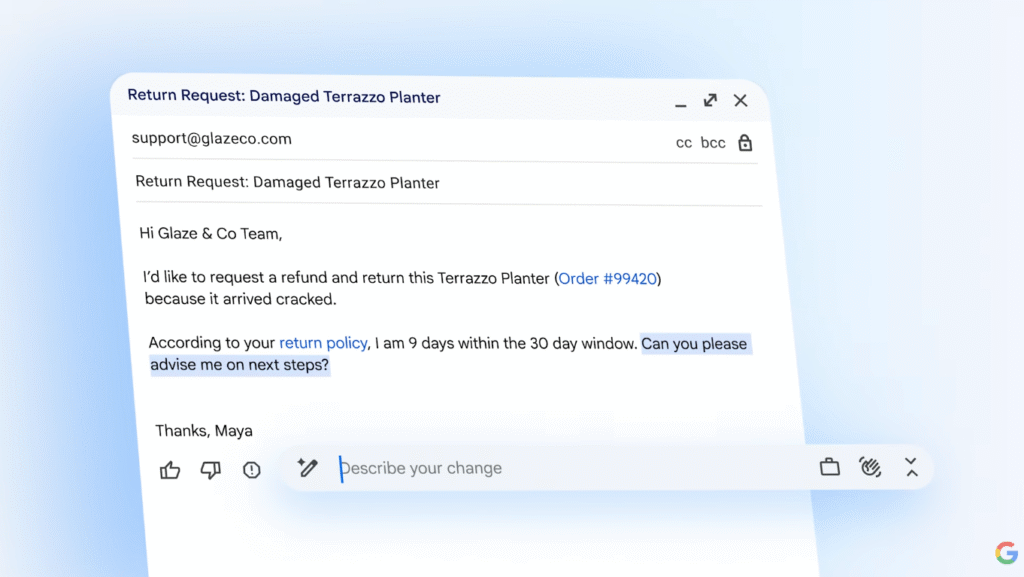Add cc recipients
The height and width of the screenshot is (577, 1024).
pyautogui.click(x=684, y=143)
